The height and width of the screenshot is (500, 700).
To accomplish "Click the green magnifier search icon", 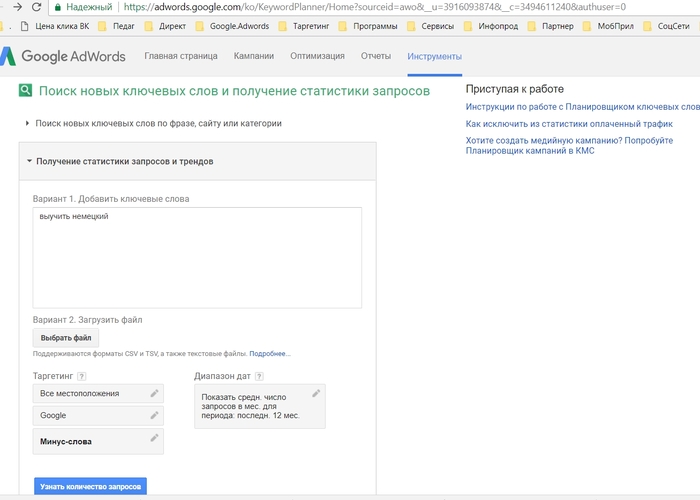I will [x=25, y=90].
